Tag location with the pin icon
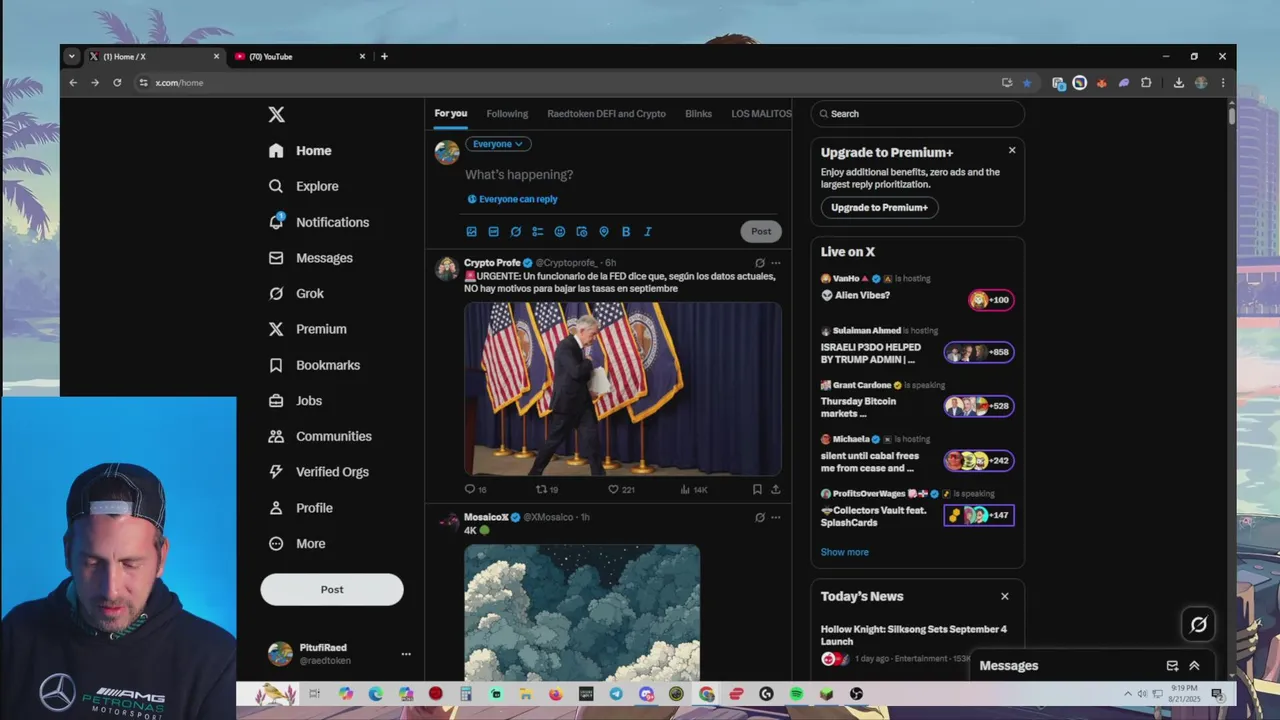This screenshot has height=720, width=1280. [604, 232]
